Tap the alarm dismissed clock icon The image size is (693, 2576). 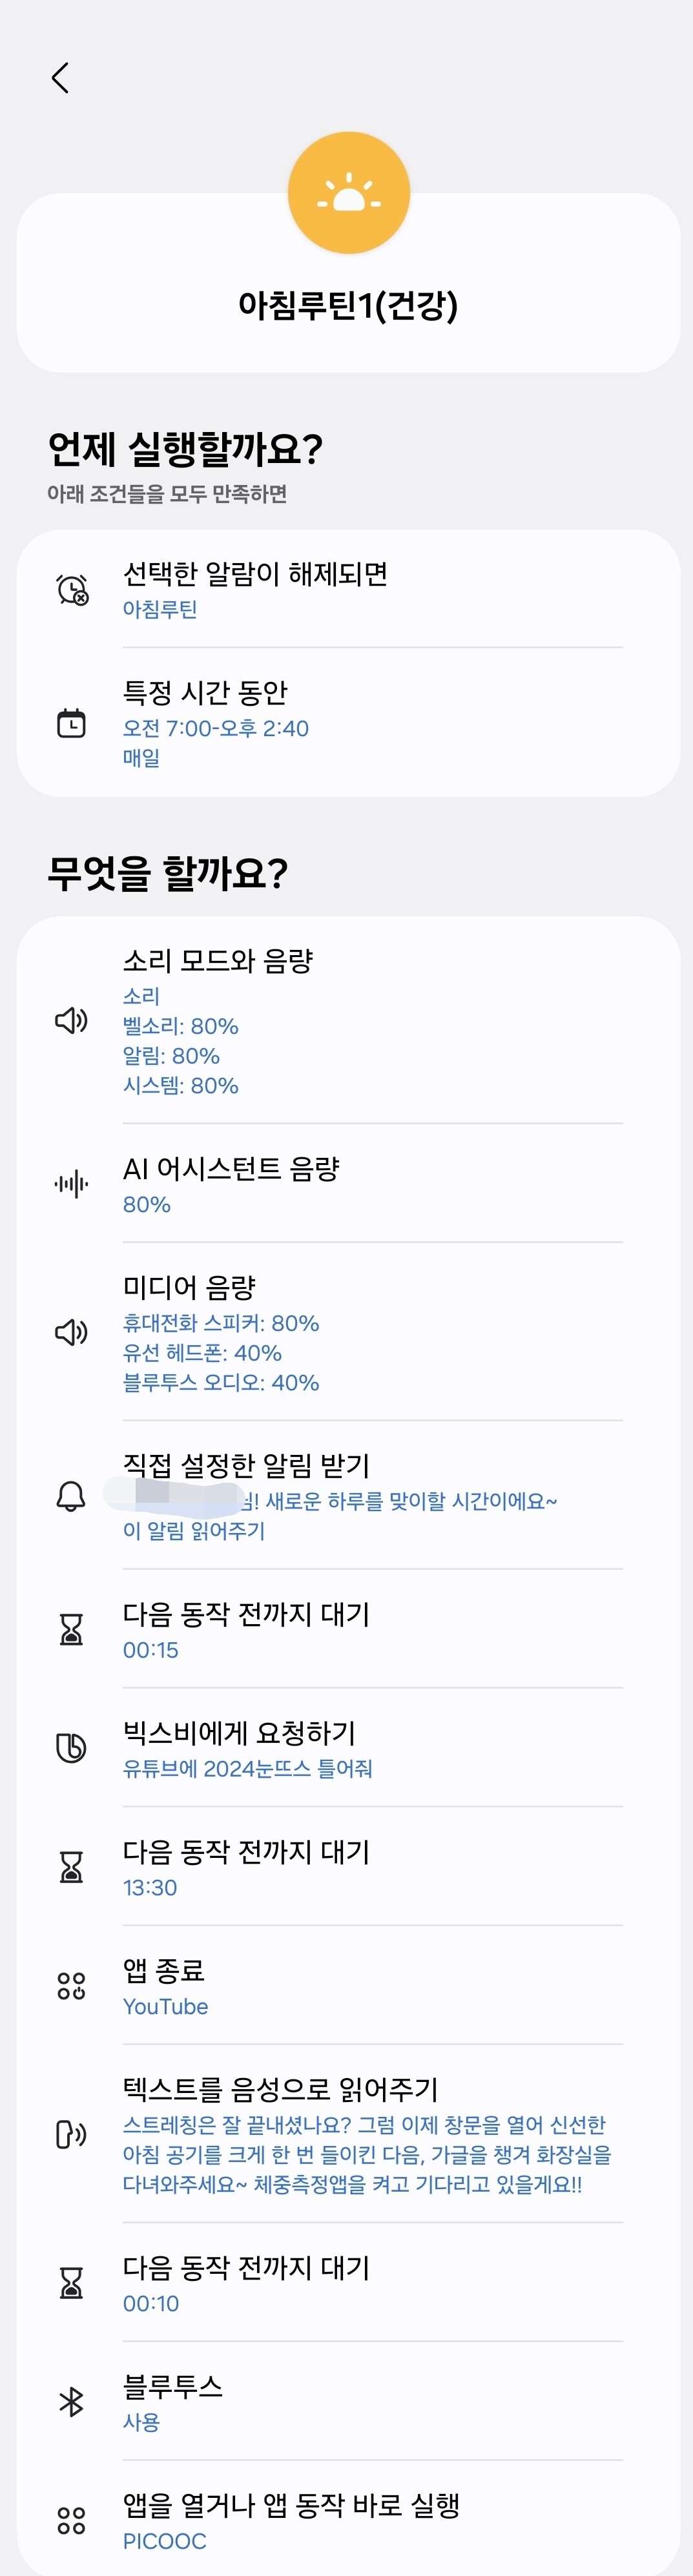72,590
